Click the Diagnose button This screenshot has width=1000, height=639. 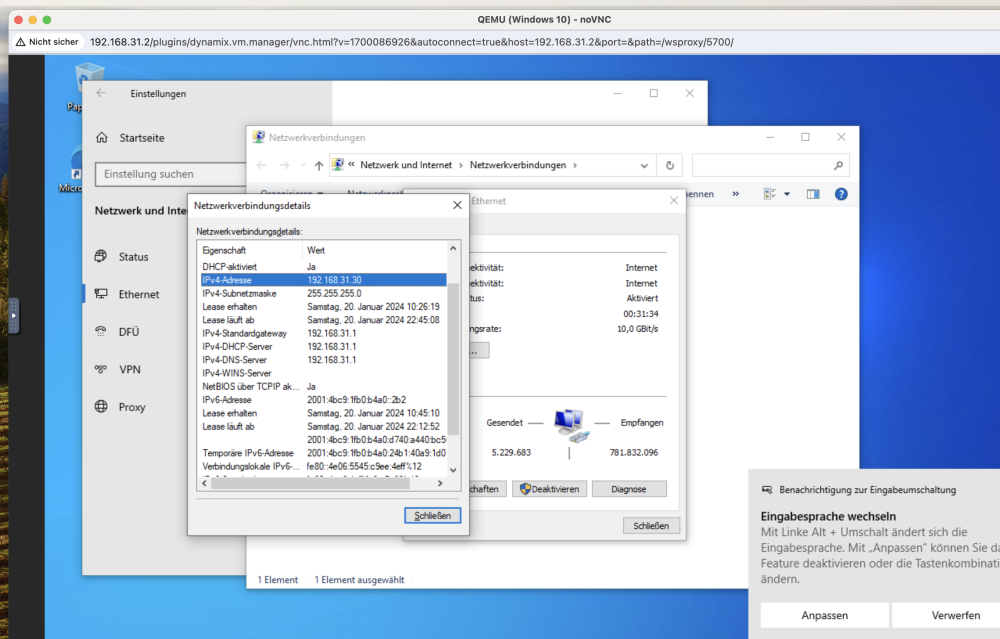point(629,489)
